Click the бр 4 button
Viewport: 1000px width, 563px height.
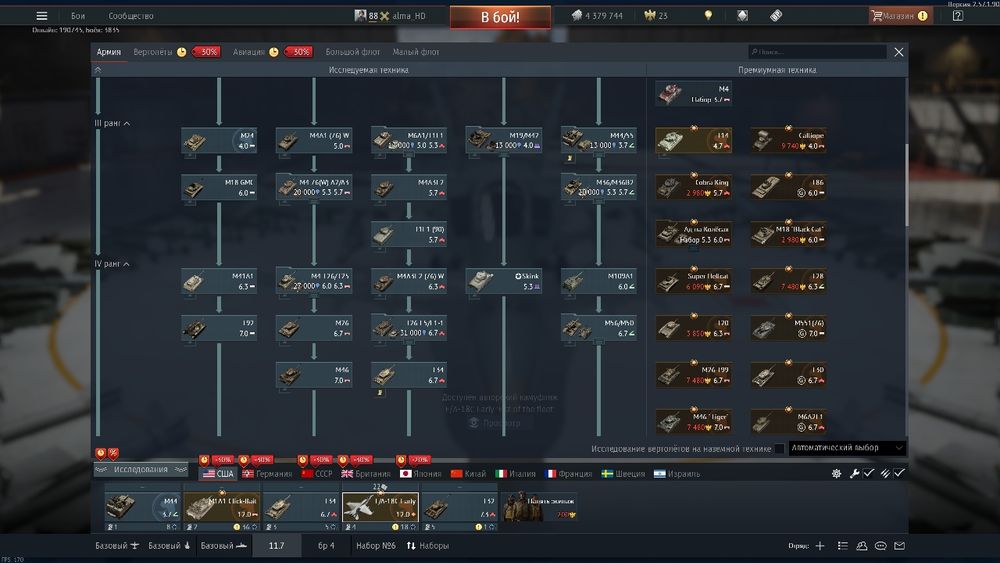[326, 546]
